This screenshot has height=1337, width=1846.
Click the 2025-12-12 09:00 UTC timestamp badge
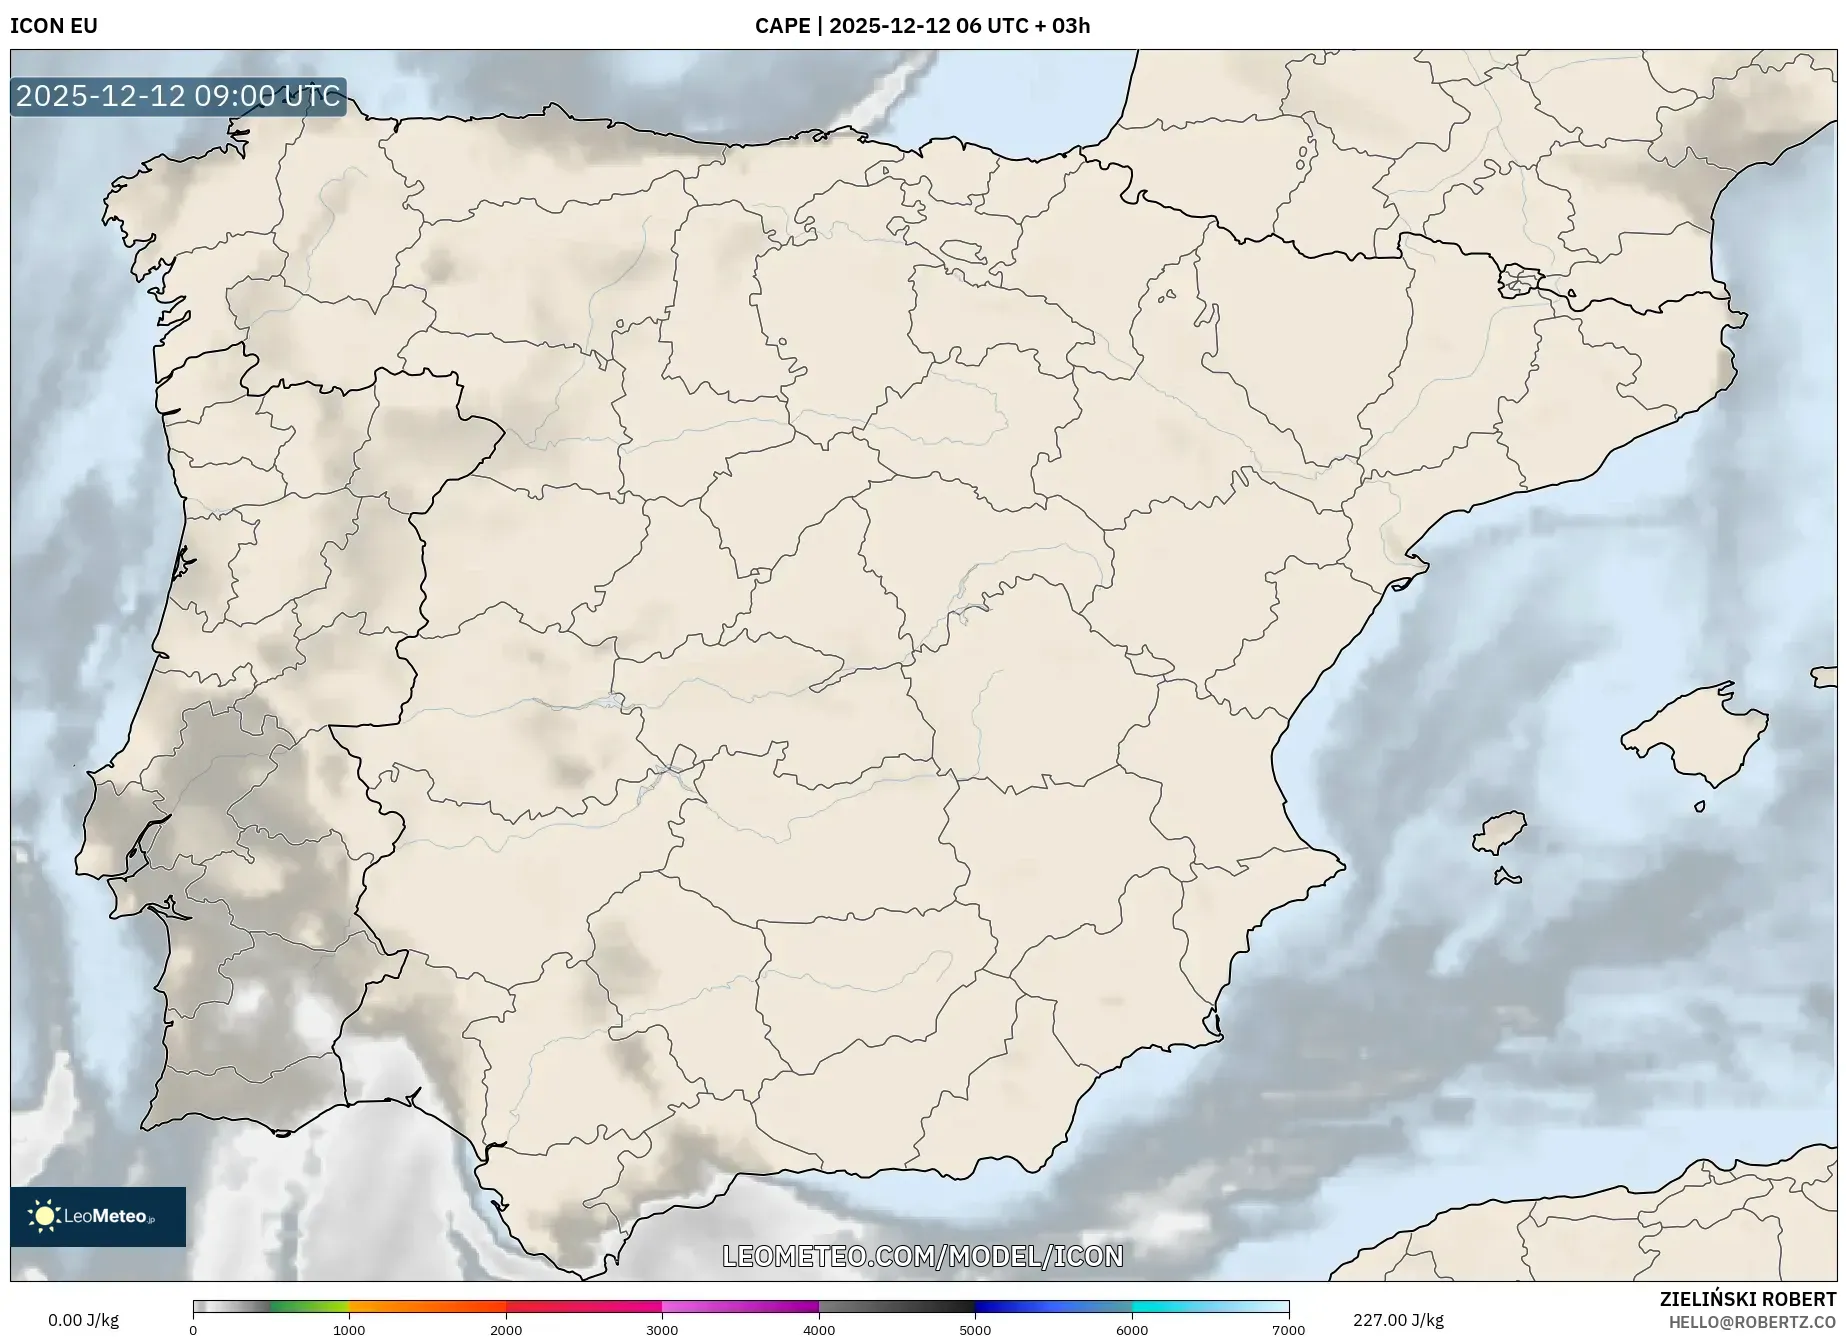point(178,96)
